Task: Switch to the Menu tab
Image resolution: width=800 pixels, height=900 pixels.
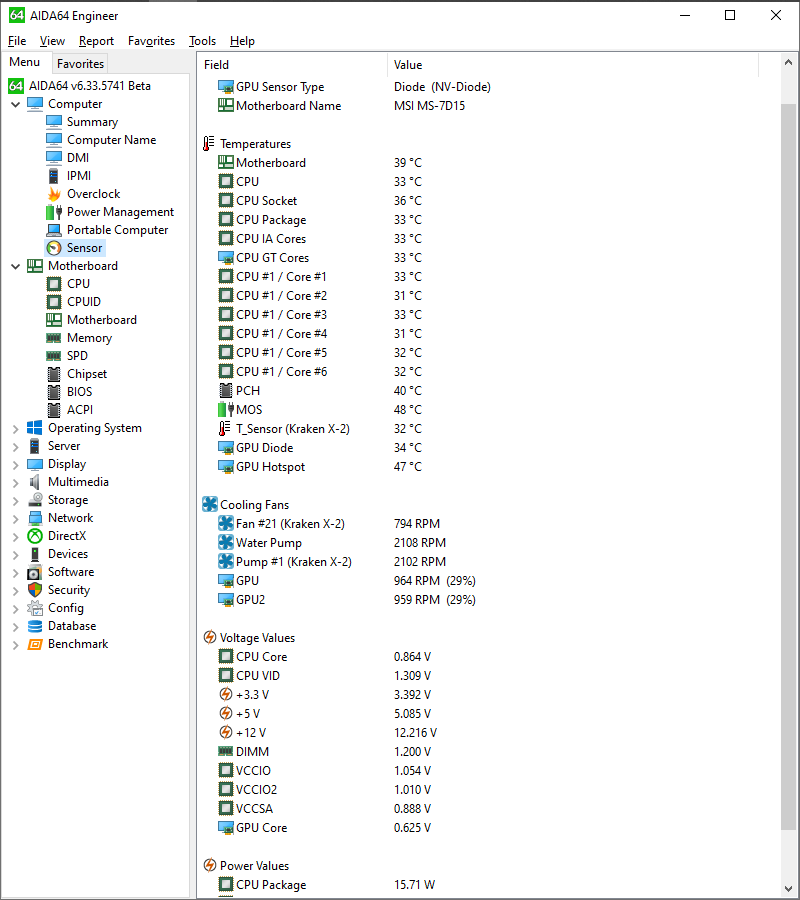Action: point(25,62)
